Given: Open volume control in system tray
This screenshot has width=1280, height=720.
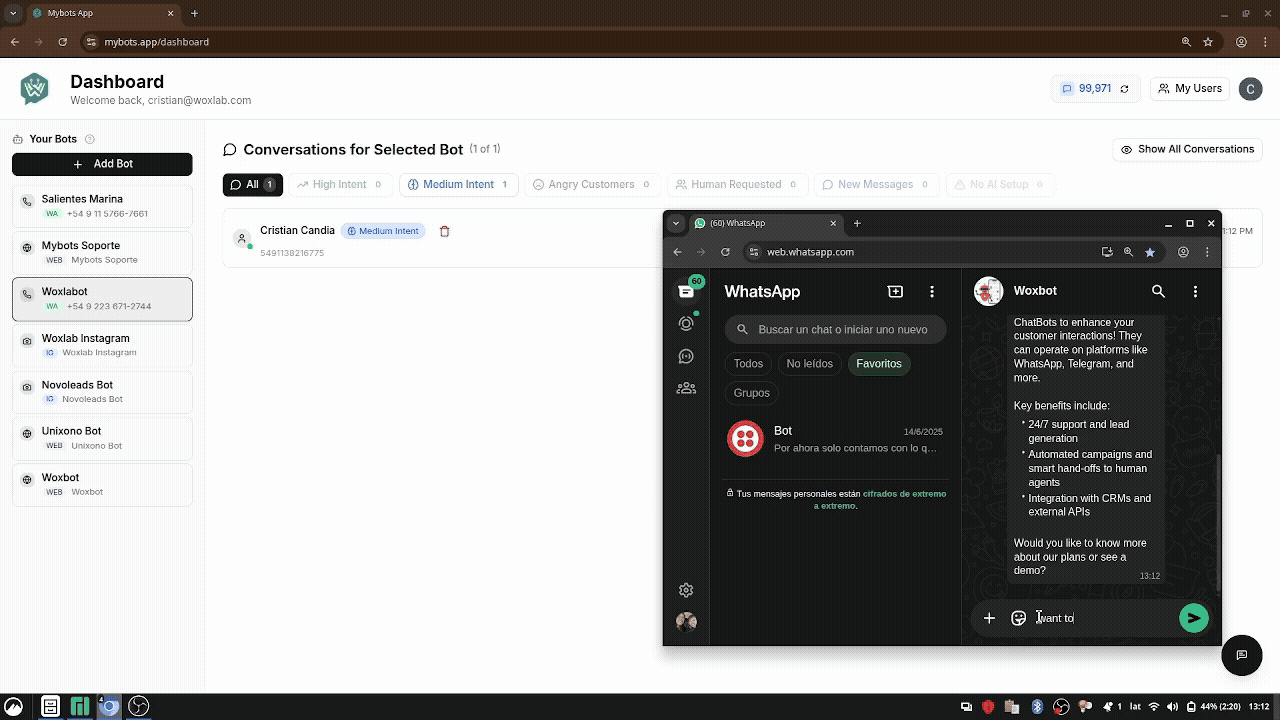Looking at the screenshot, I should pos(1172,707).
